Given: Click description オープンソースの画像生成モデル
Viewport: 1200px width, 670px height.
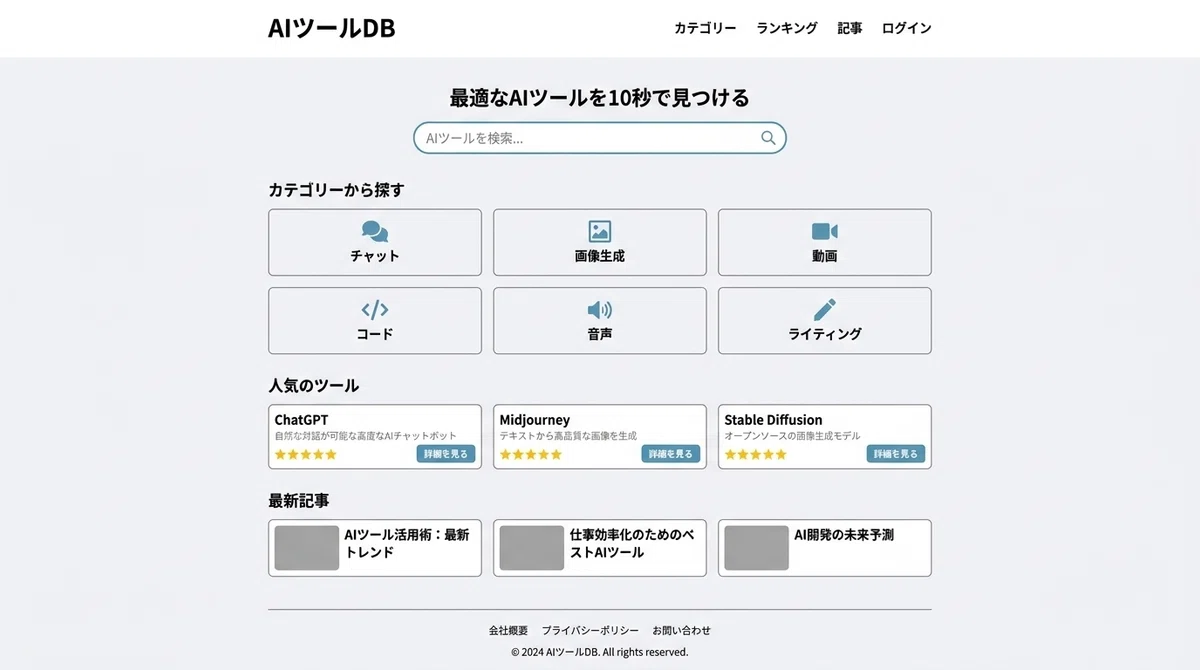Looking at the screenshot, I should click(x=792, y=436).
